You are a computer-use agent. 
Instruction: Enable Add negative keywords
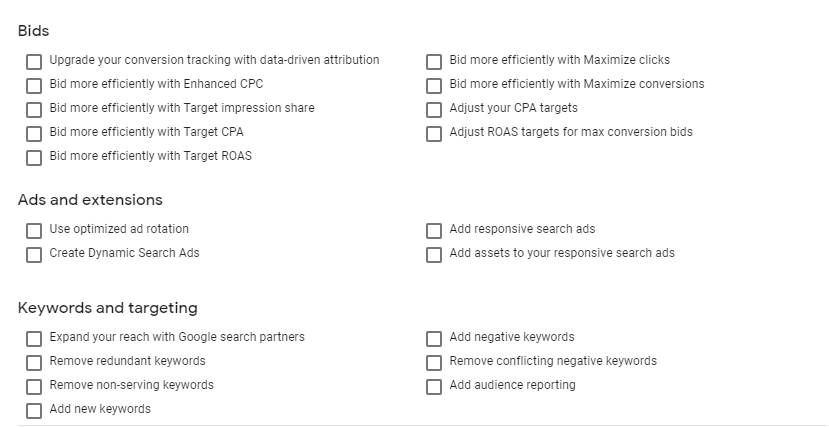coord(434,338)
